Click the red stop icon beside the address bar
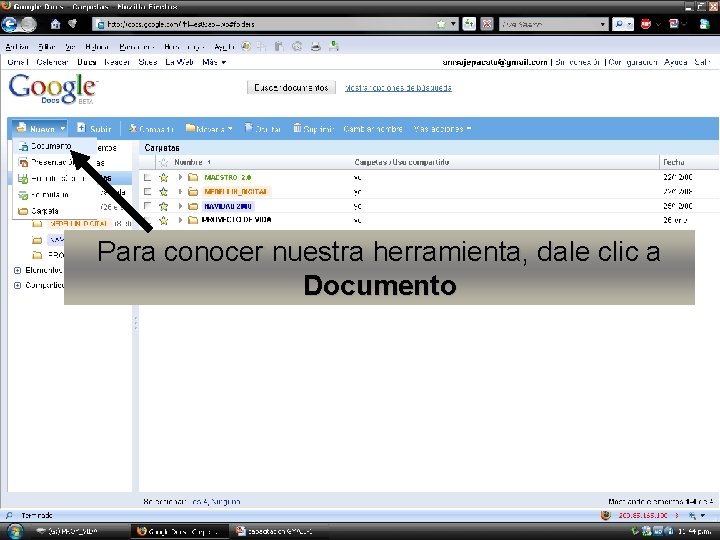 pos(487,24)
